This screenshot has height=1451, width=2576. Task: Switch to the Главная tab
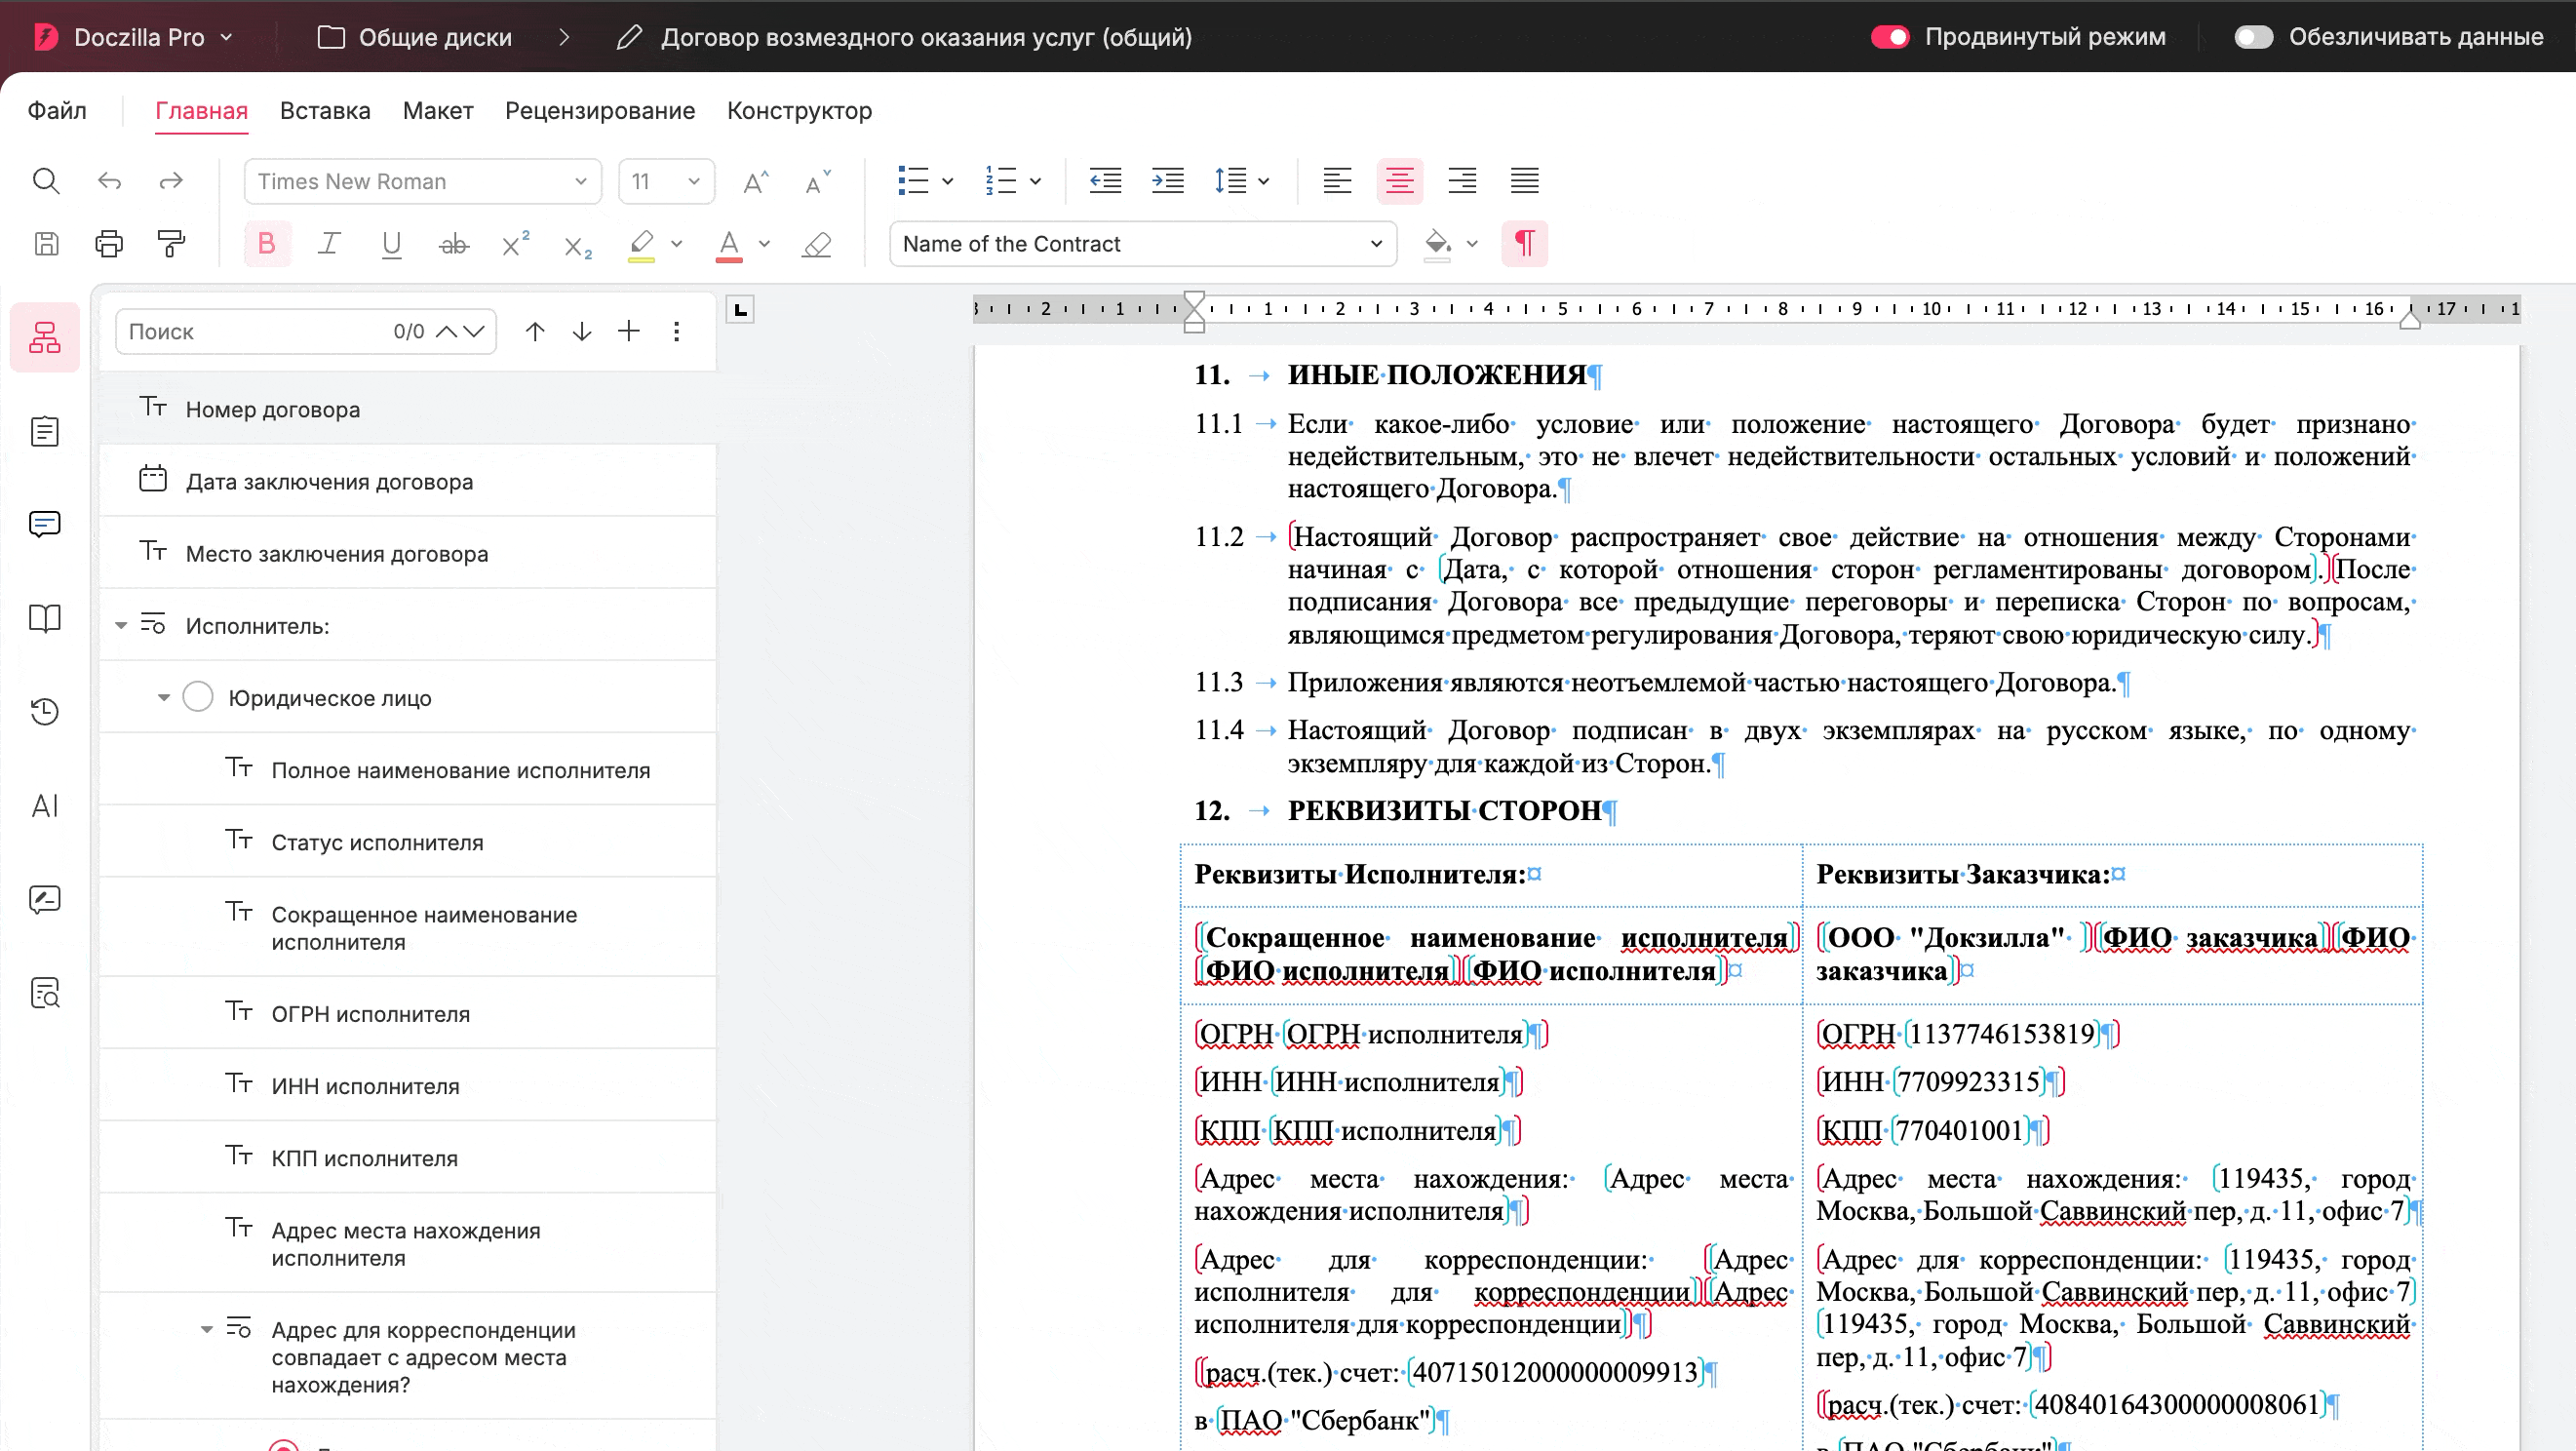pos(201,110)
